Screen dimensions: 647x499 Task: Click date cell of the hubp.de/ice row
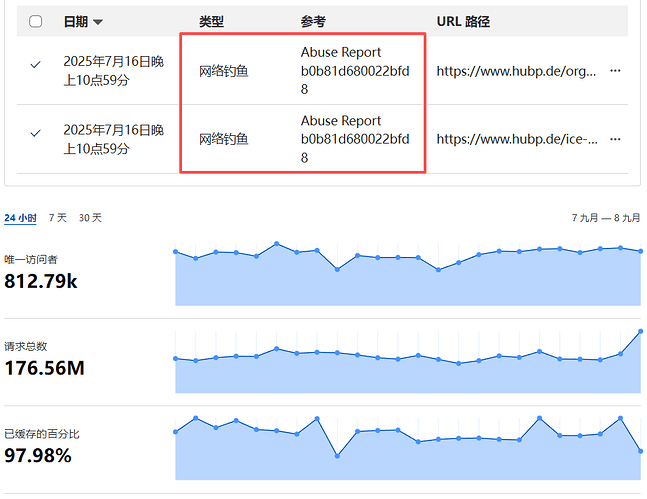113,139
